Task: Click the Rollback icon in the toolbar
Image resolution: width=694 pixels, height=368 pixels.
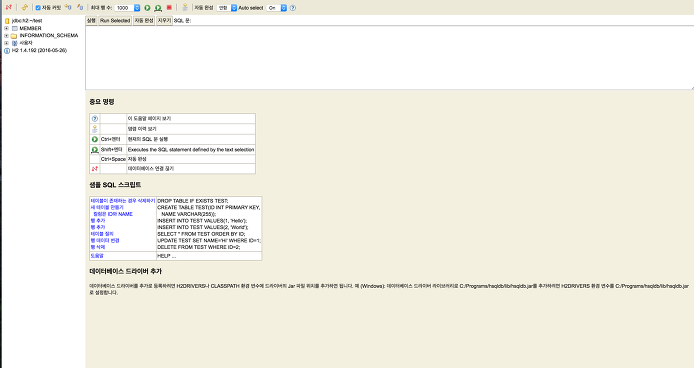Action: click(x=68, y=8)
